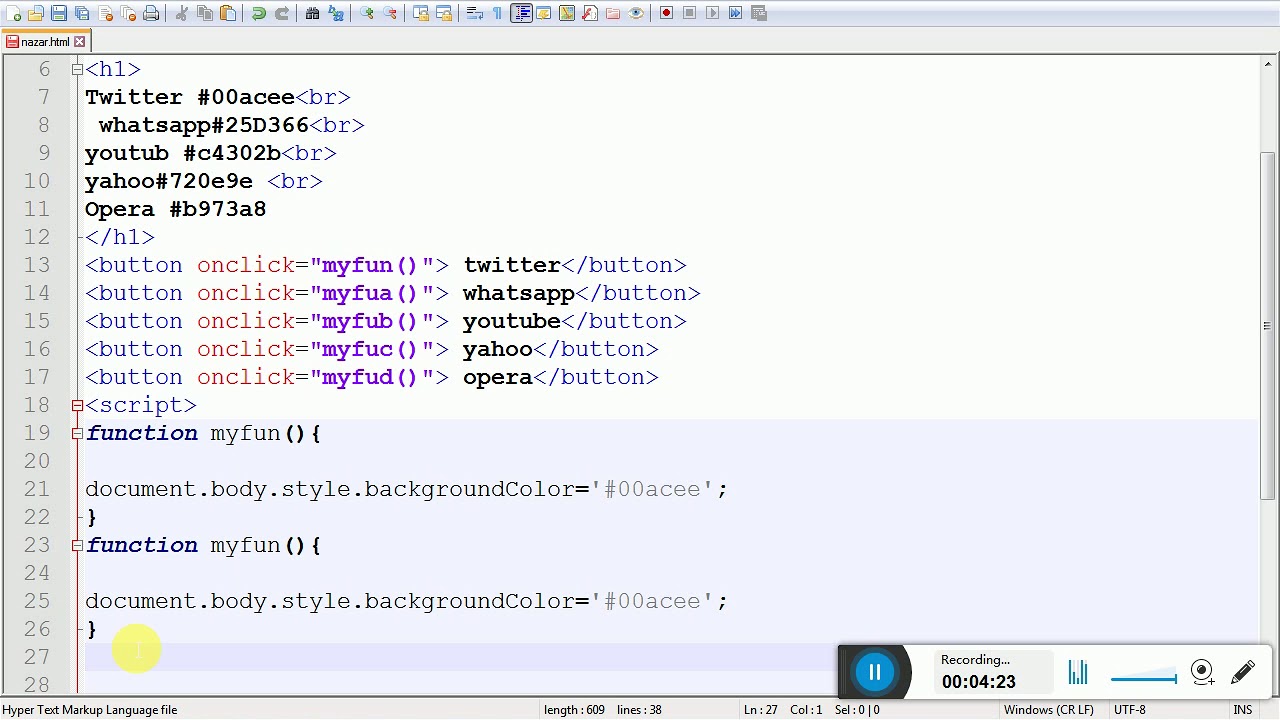This screenshot has width=1280, height=720.
Task: Click the Save All icon
Action: tap(82, 13)
